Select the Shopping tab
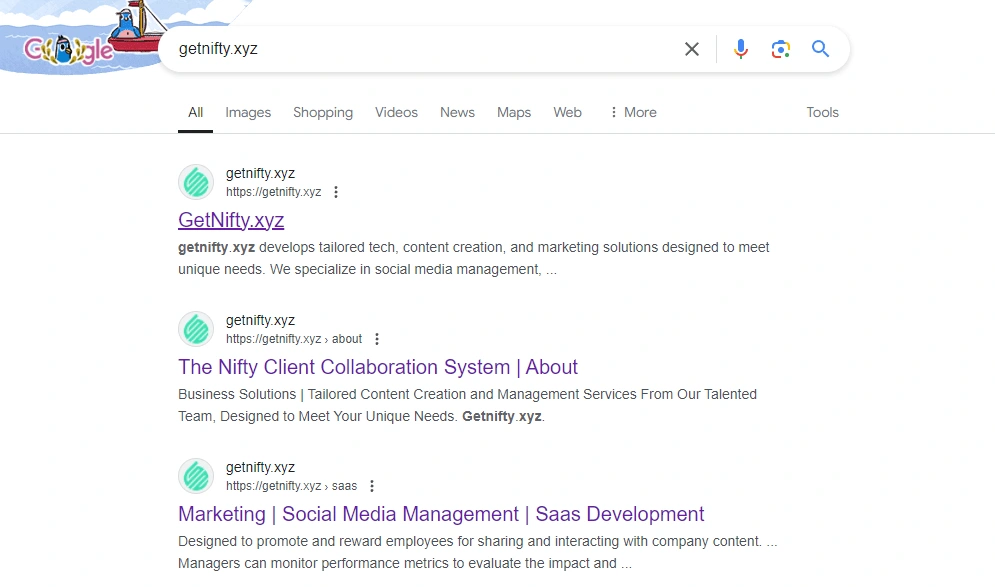Image resolution: width=995 pixels, height=587 pixels. [323, 112]
